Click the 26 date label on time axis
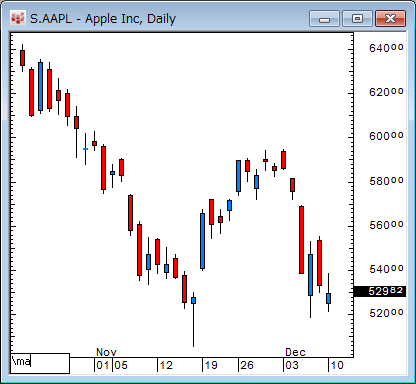Viewport: 416px width, 384px height. 247,365
